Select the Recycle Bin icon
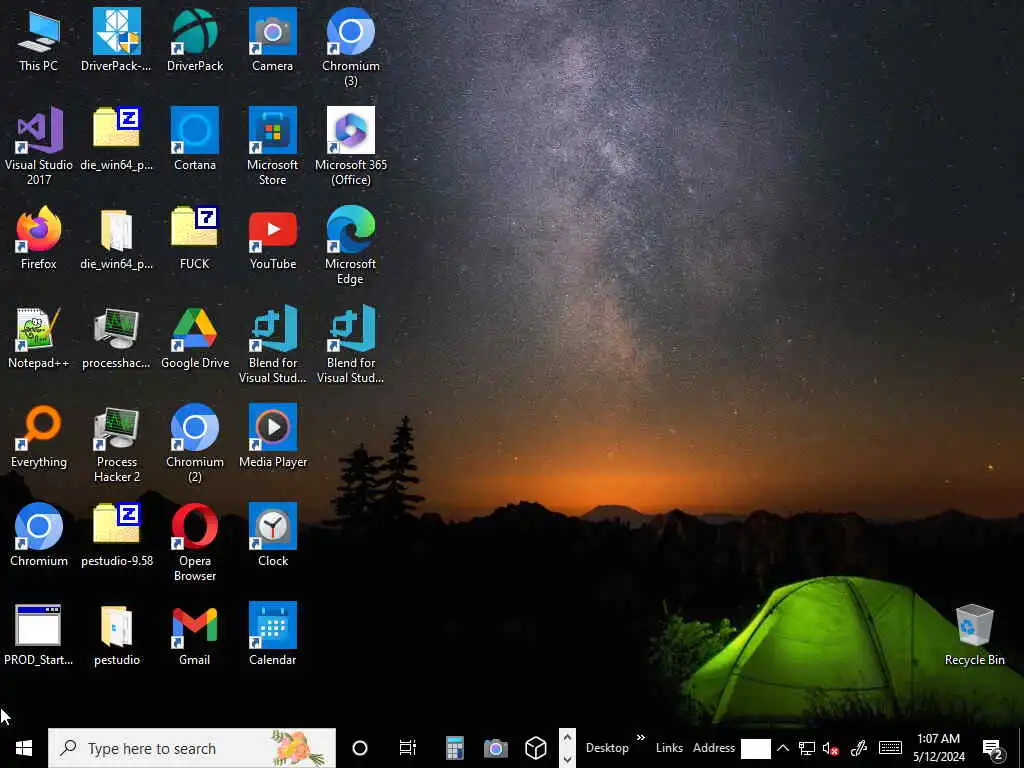The image size is (1024, 768). pos(974,634)
